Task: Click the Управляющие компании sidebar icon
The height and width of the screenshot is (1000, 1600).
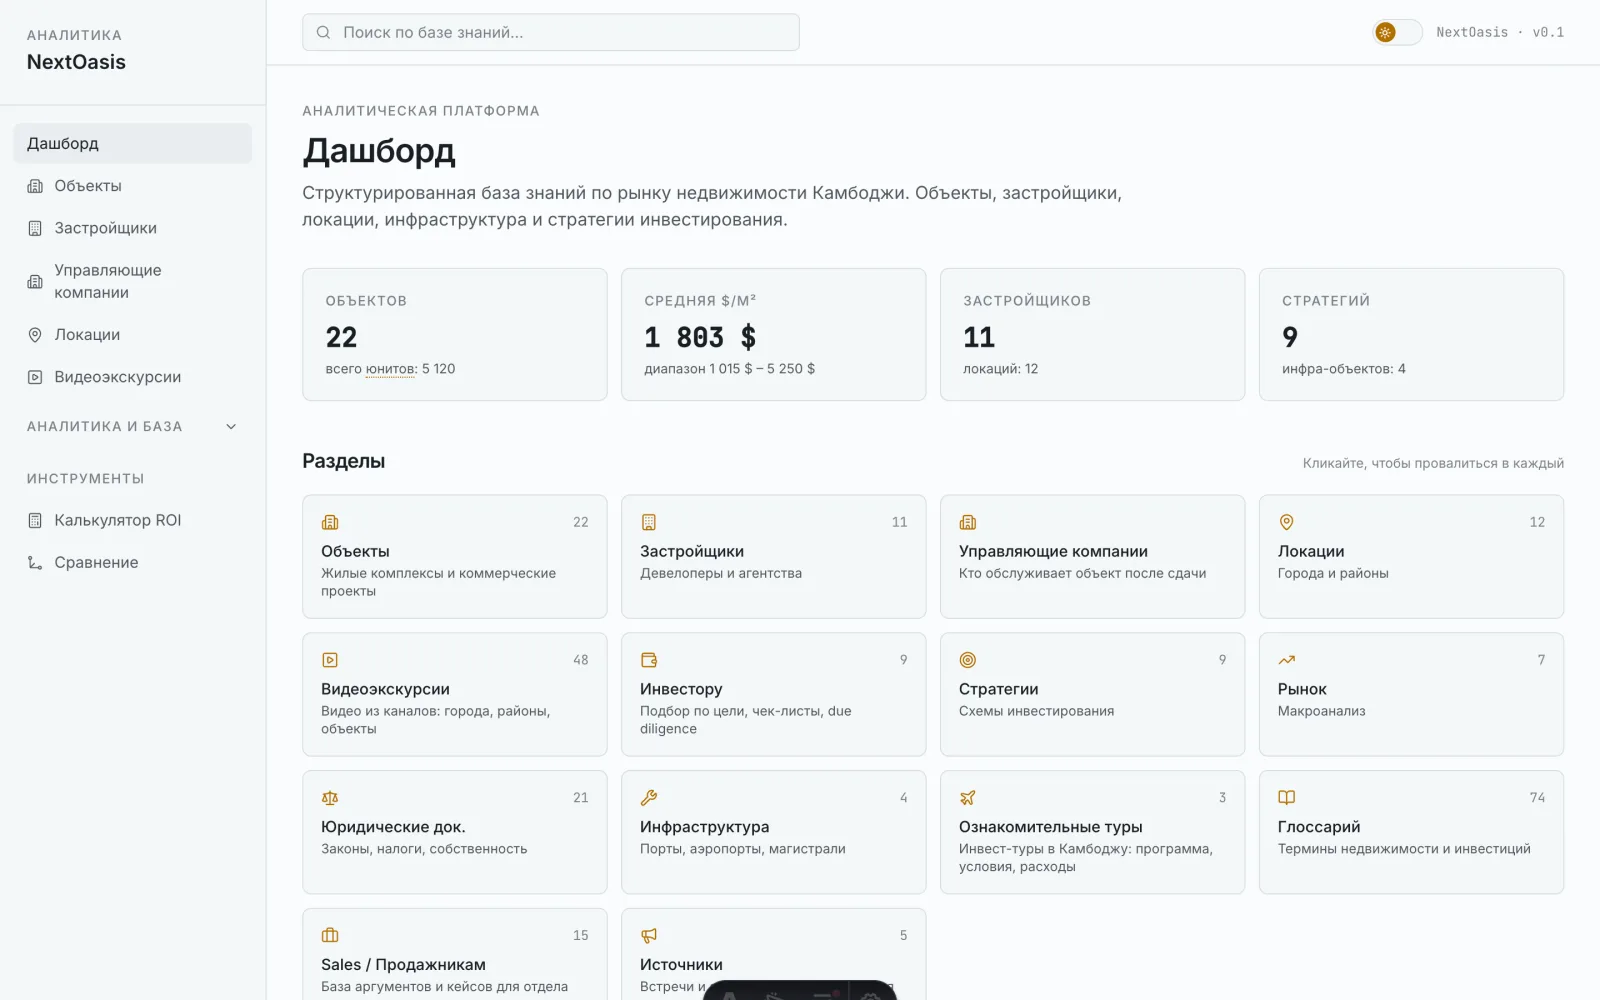Action: point(35,281)
